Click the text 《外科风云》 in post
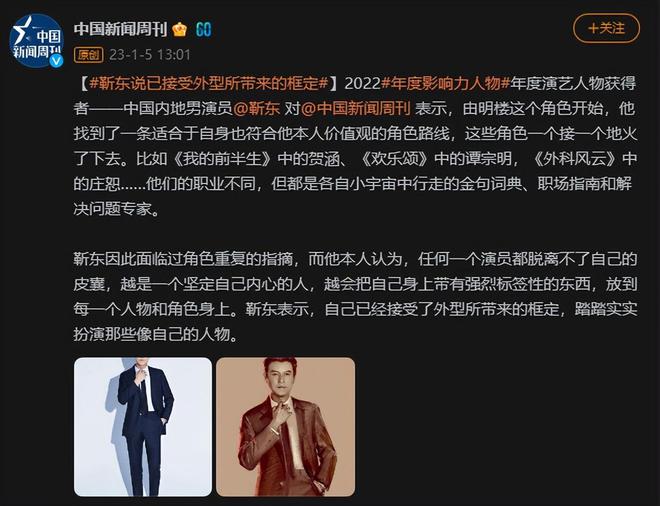 [x=577, y=159]
